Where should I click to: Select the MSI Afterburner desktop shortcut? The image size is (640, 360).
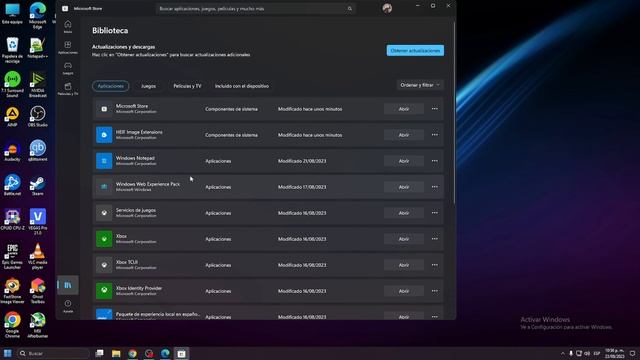38,325
